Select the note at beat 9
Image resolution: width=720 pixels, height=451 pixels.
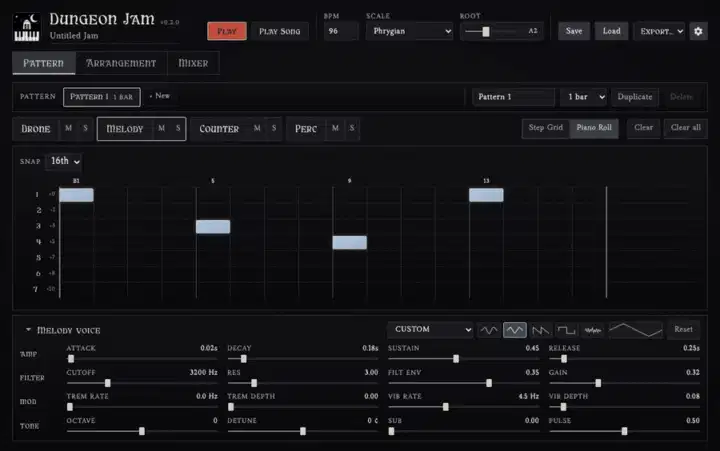(349, 242)
